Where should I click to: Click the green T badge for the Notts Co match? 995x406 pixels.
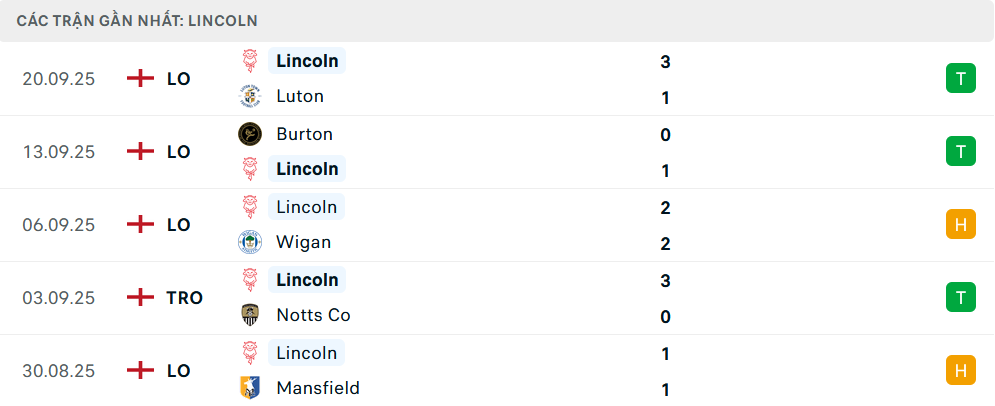click(961, 298)
